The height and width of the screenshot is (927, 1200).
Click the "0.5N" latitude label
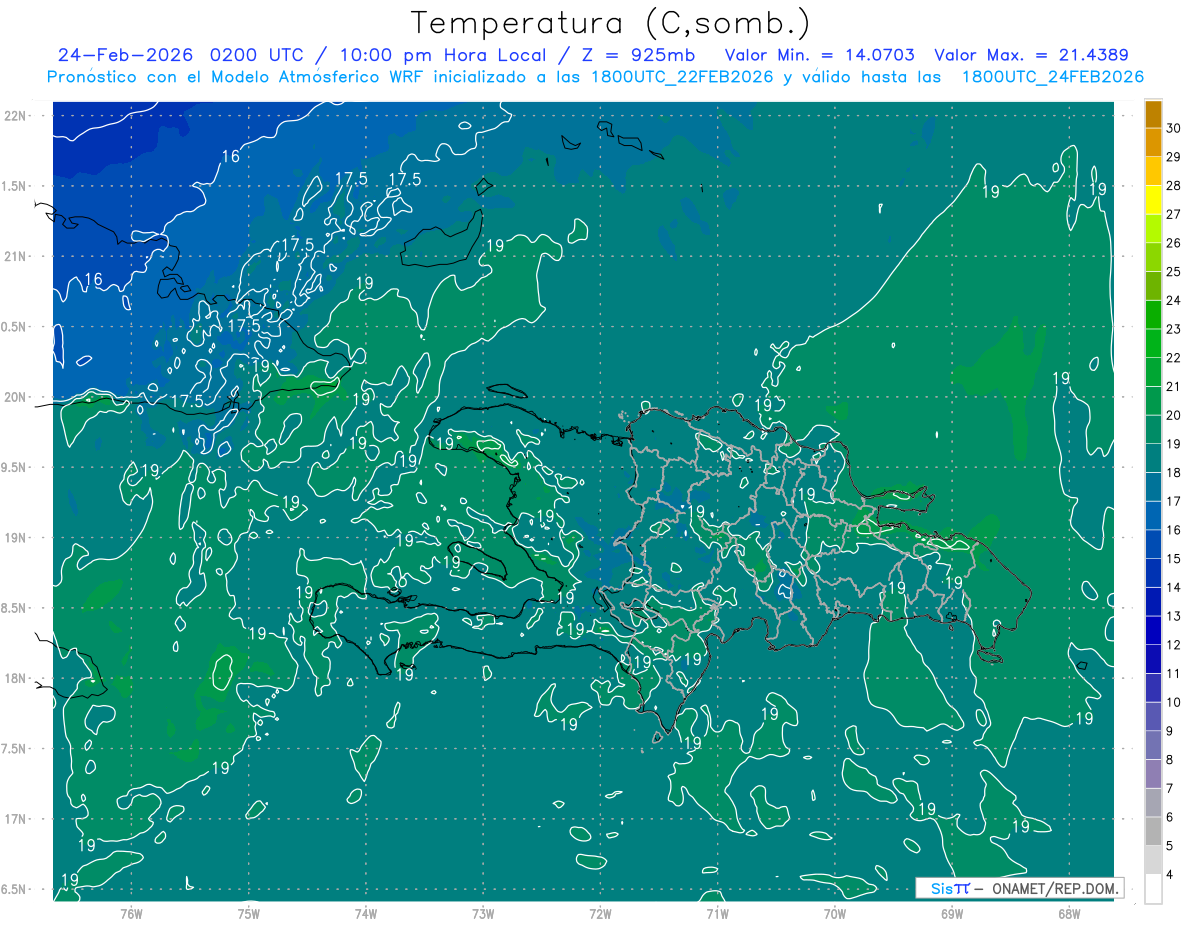pyautogui.click(x=15, y=327)
